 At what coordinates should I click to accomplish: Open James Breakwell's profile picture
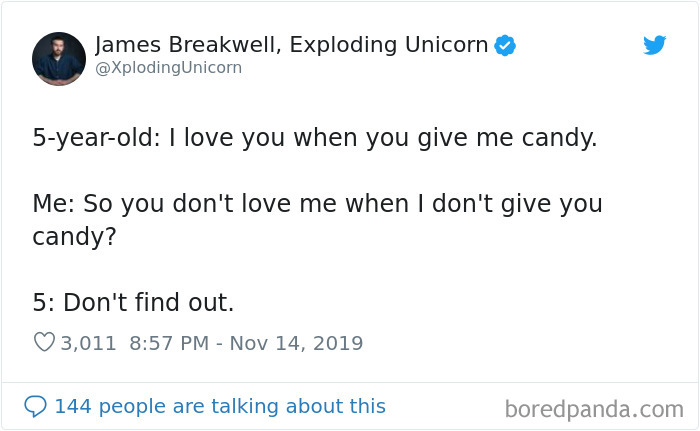(59, 59)
